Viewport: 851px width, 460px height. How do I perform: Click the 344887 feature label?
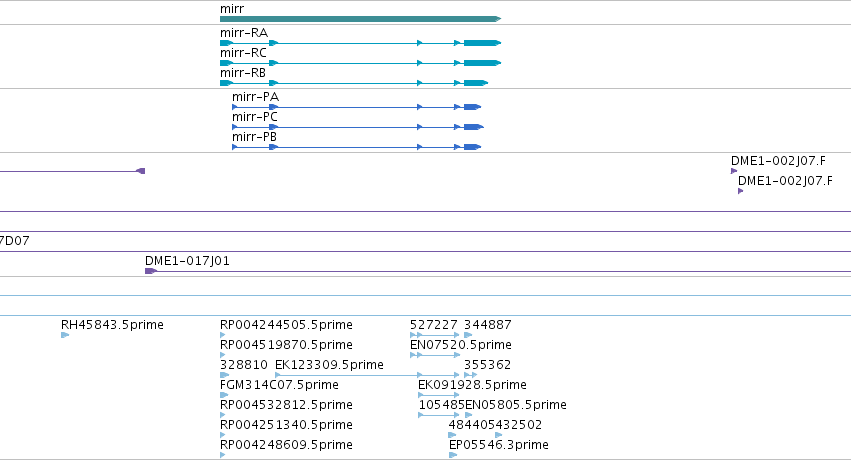click(x=487, y=325)
